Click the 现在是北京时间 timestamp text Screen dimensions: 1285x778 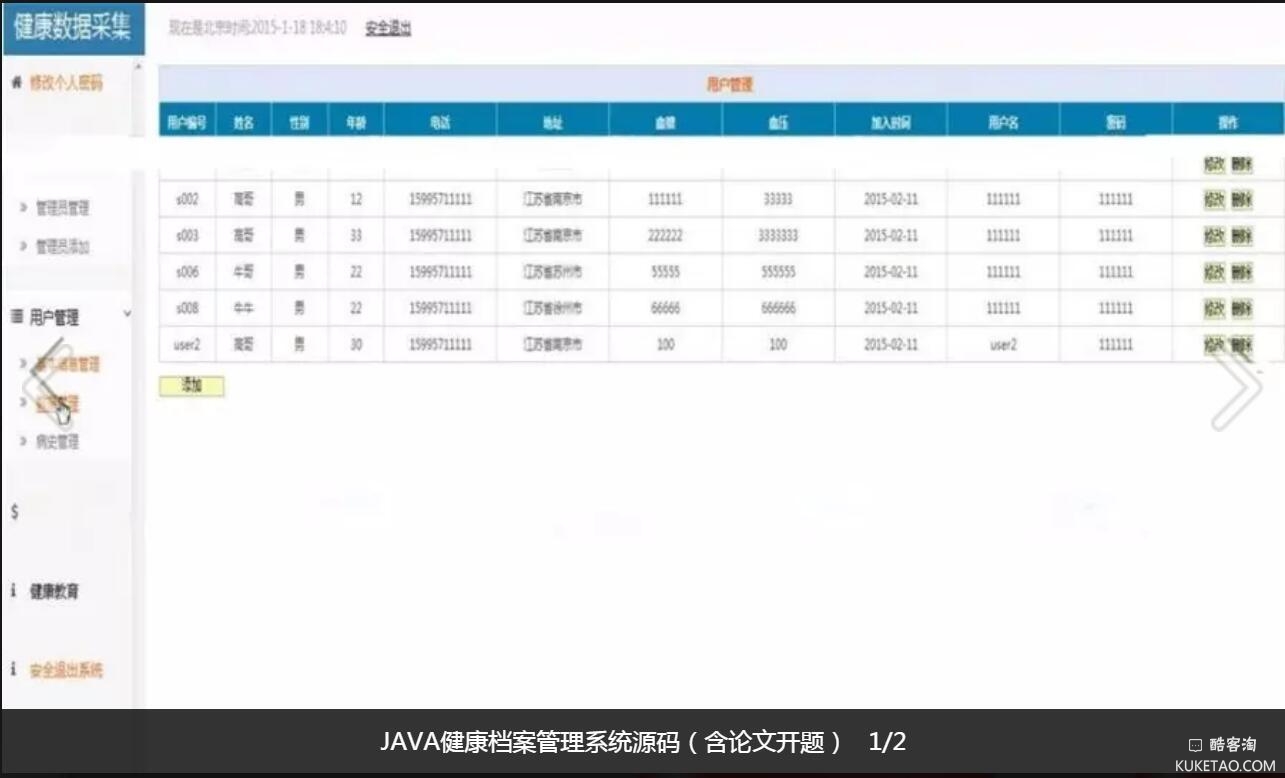click(x=258, y=28)
